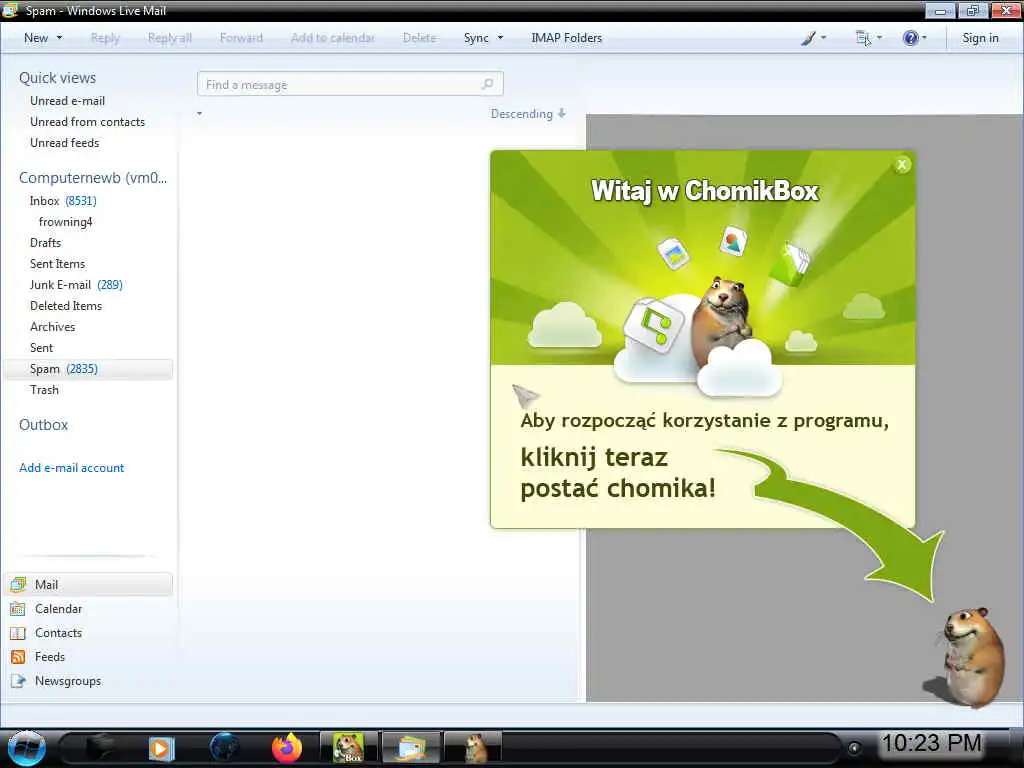The width and height of the screenshot is (1024, 768).
Task: Click the Sync toolbar button
Action: click(476, 38)
